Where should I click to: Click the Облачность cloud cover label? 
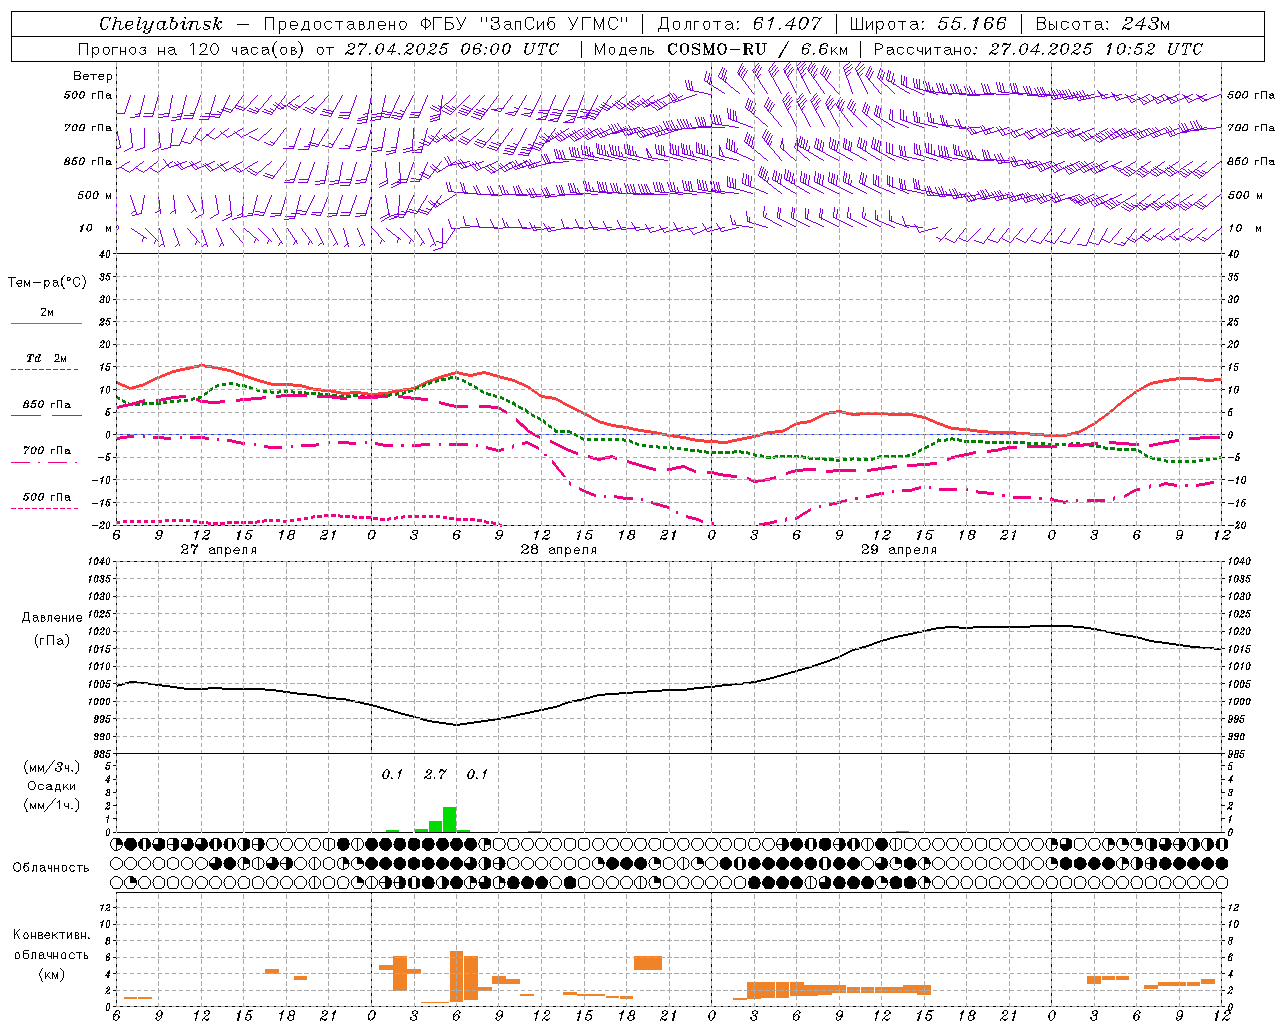51,867
